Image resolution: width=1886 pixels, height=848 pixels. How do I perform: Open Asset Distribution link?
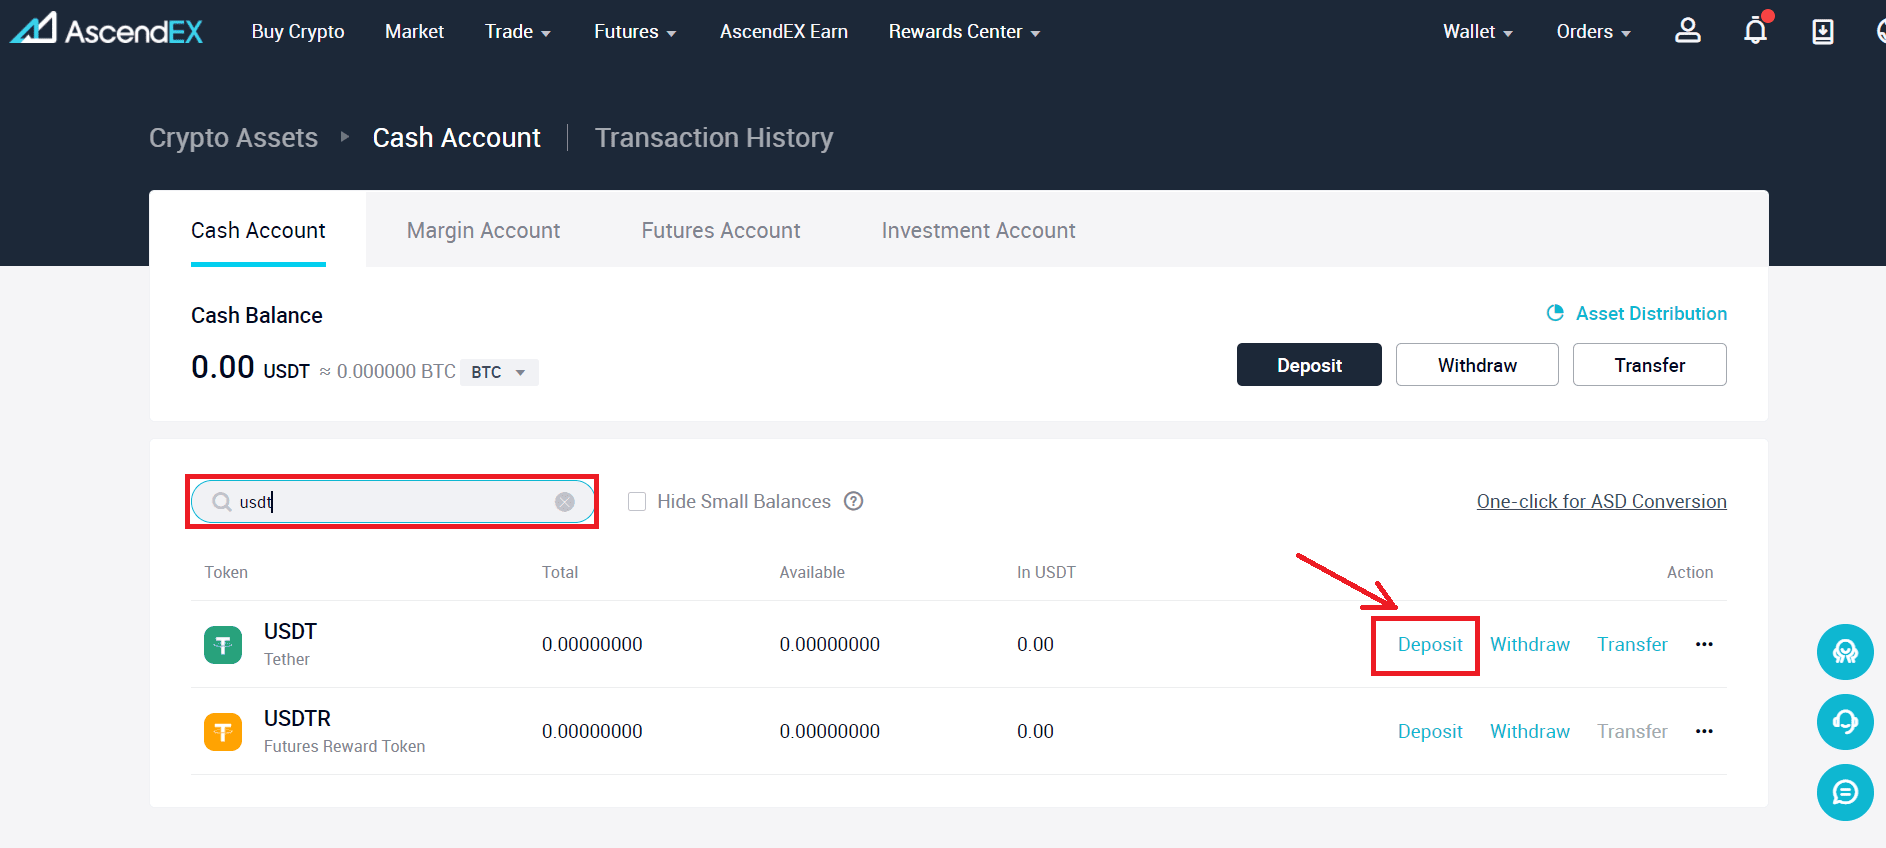1651,313
